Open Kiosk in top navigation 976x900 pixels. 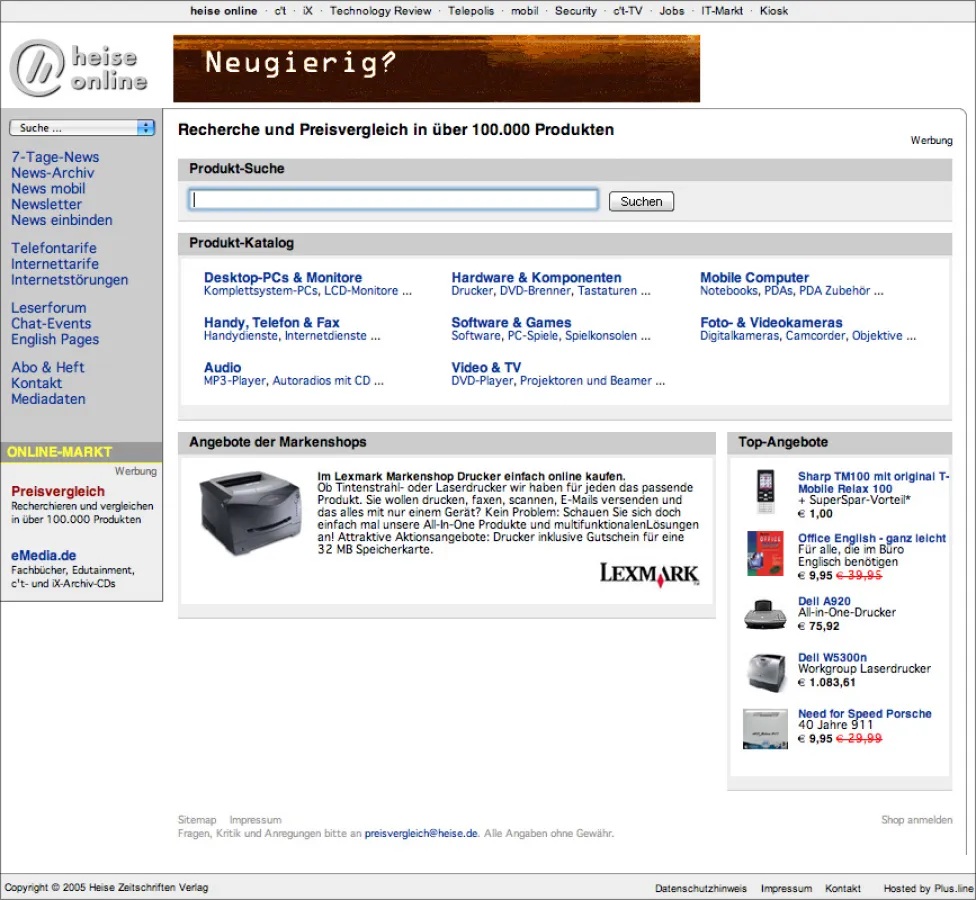774,11
